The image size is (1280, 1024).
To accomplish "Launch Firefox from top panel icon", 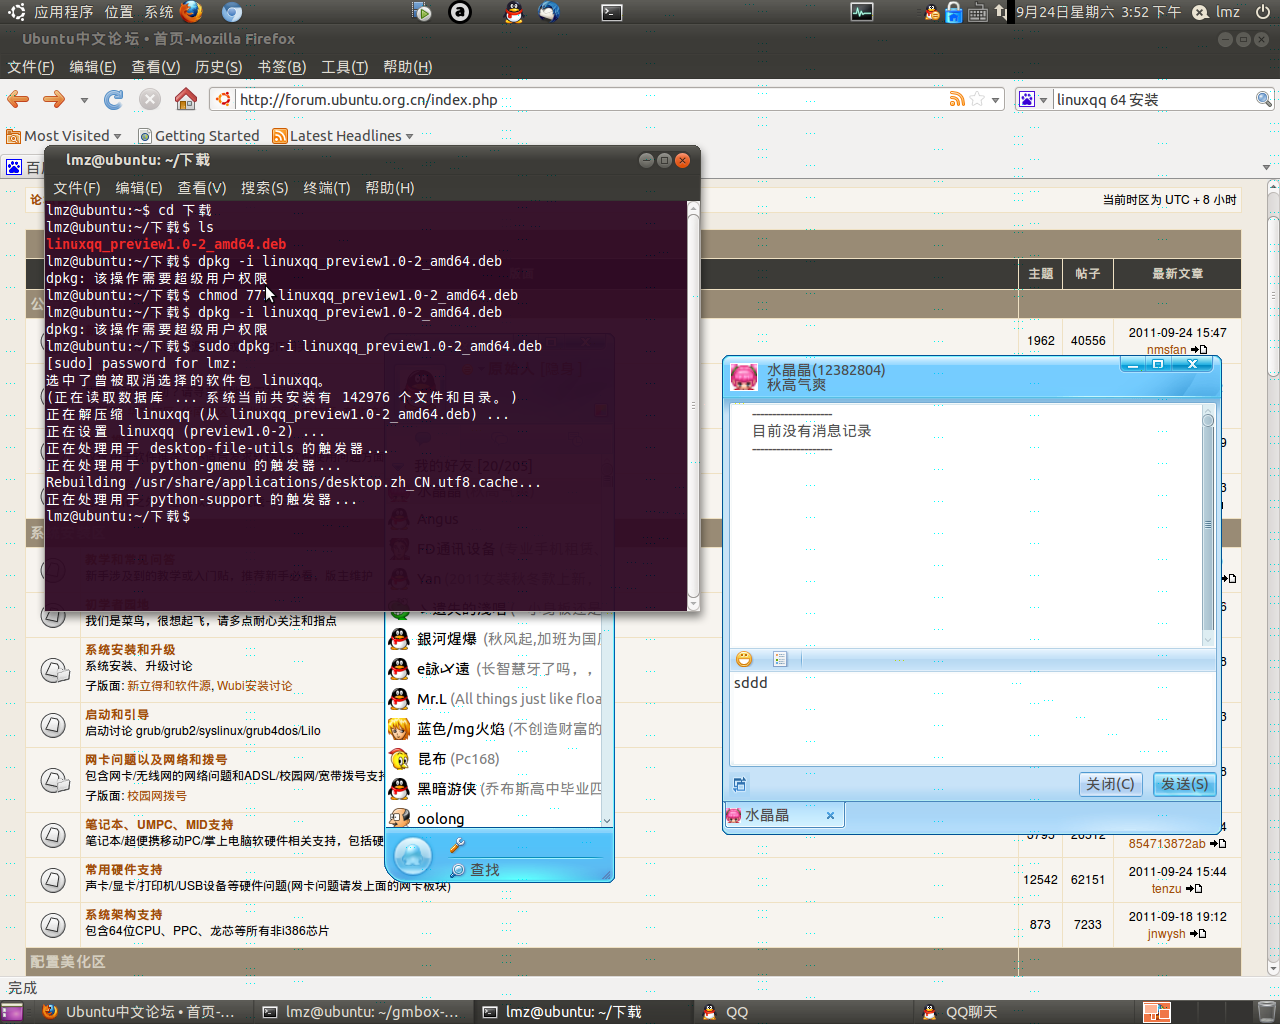I will (x=191, y=12).
